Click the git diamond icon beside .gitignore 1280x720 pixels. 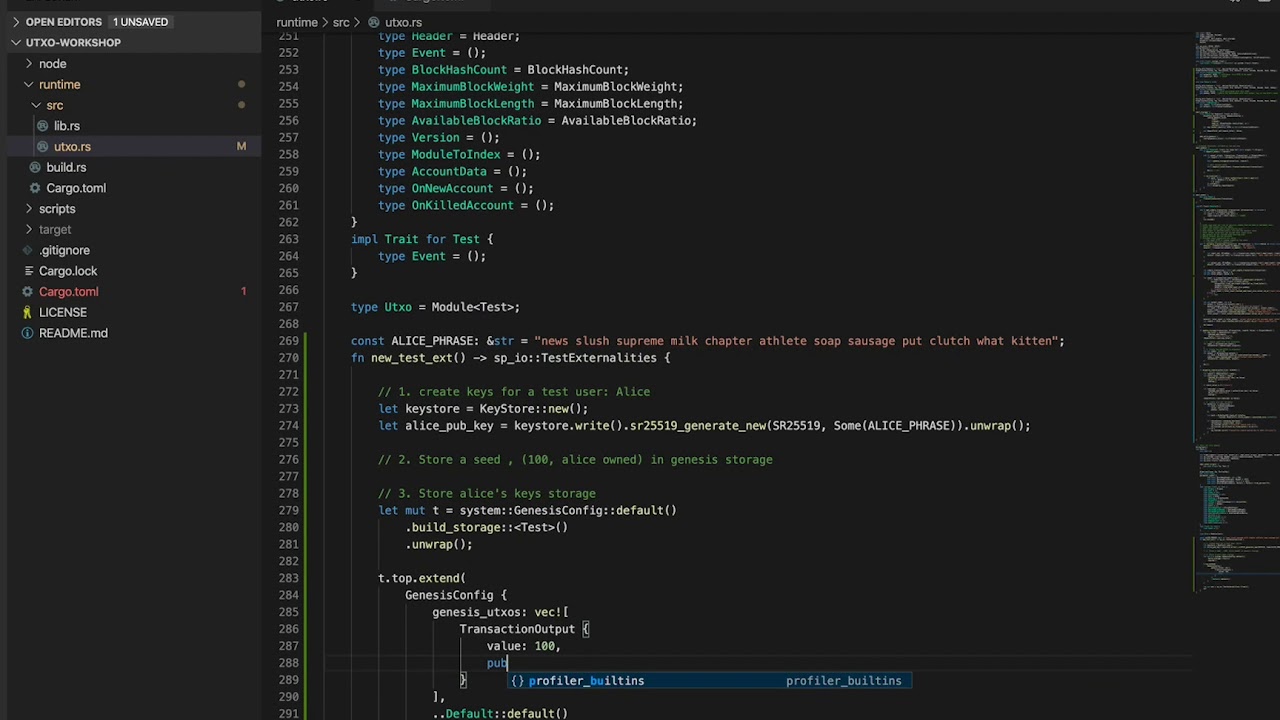[x=29, y=251]
